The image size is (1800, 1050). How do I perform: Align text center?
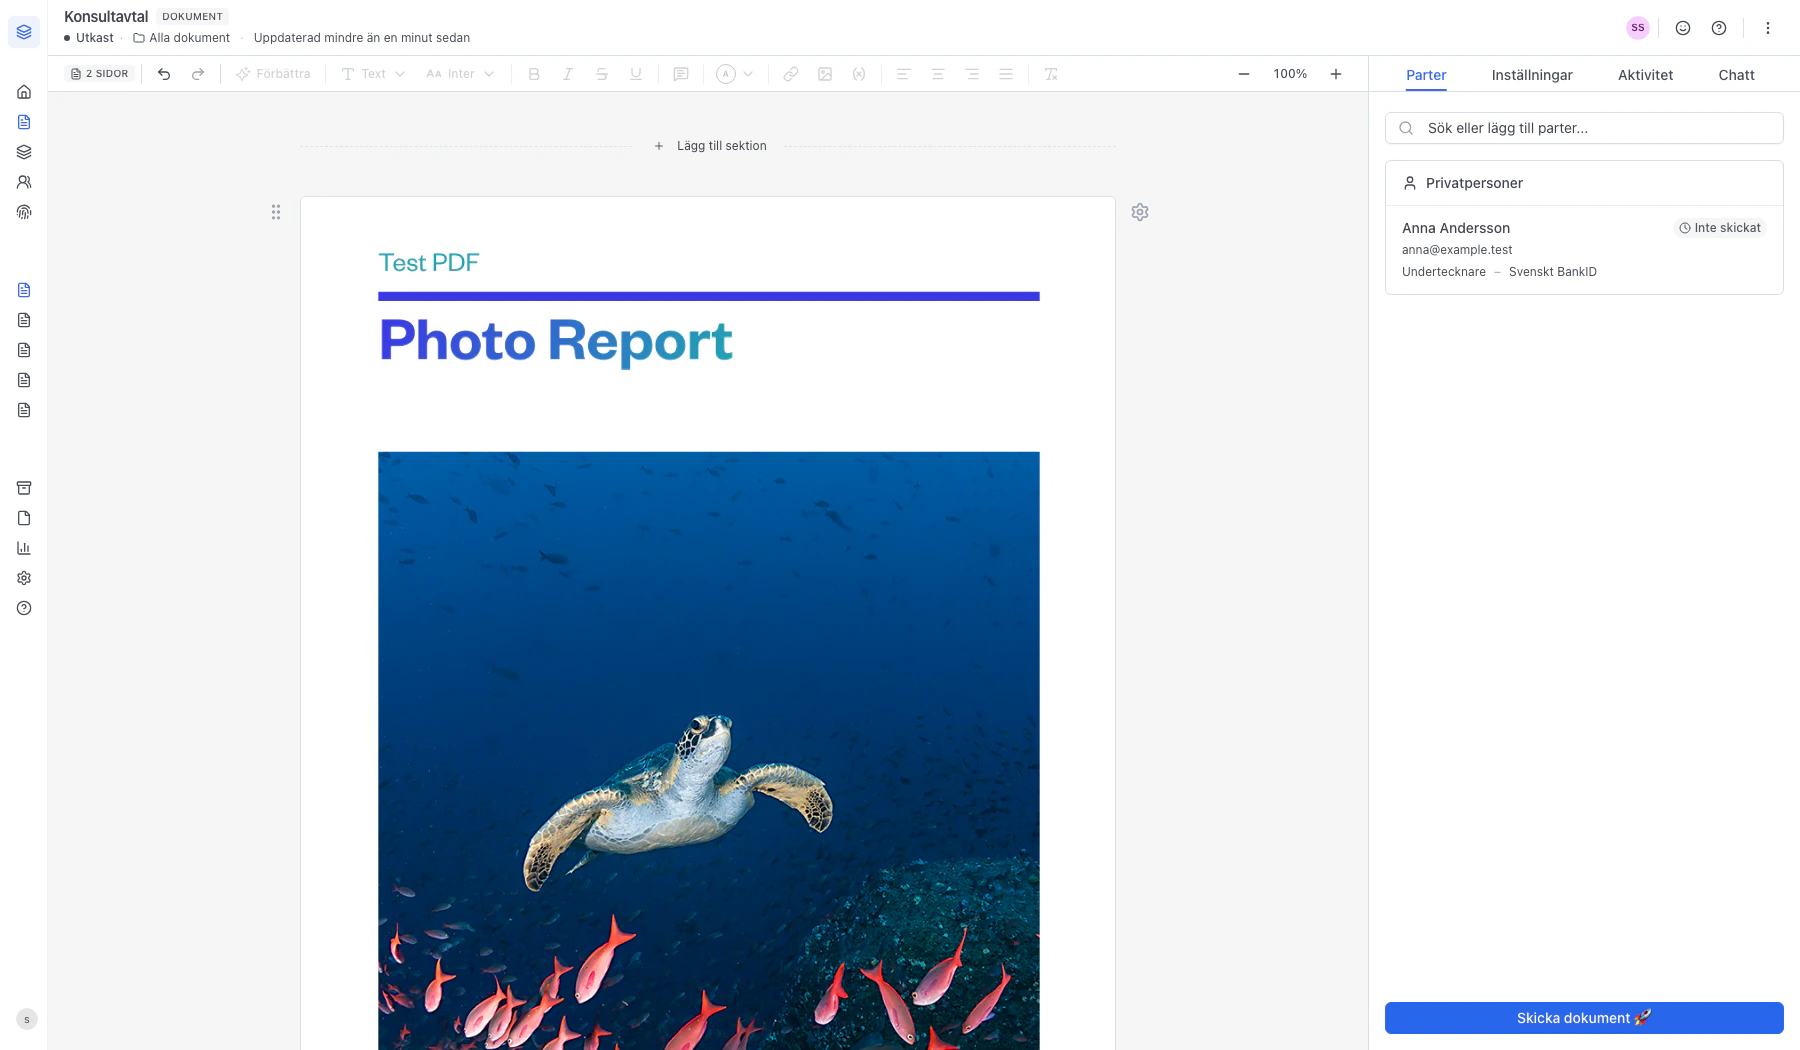click(x=938, y=74)
